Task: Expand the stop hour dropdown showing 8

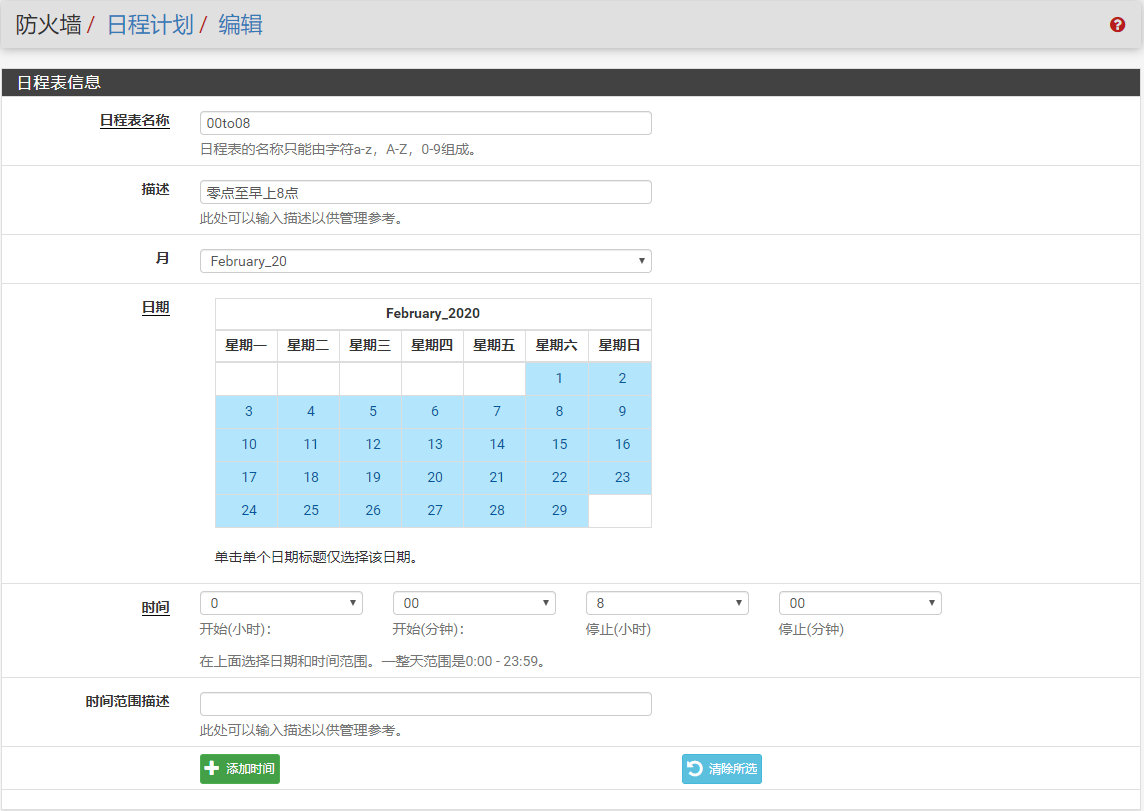Action: point(667,603)
